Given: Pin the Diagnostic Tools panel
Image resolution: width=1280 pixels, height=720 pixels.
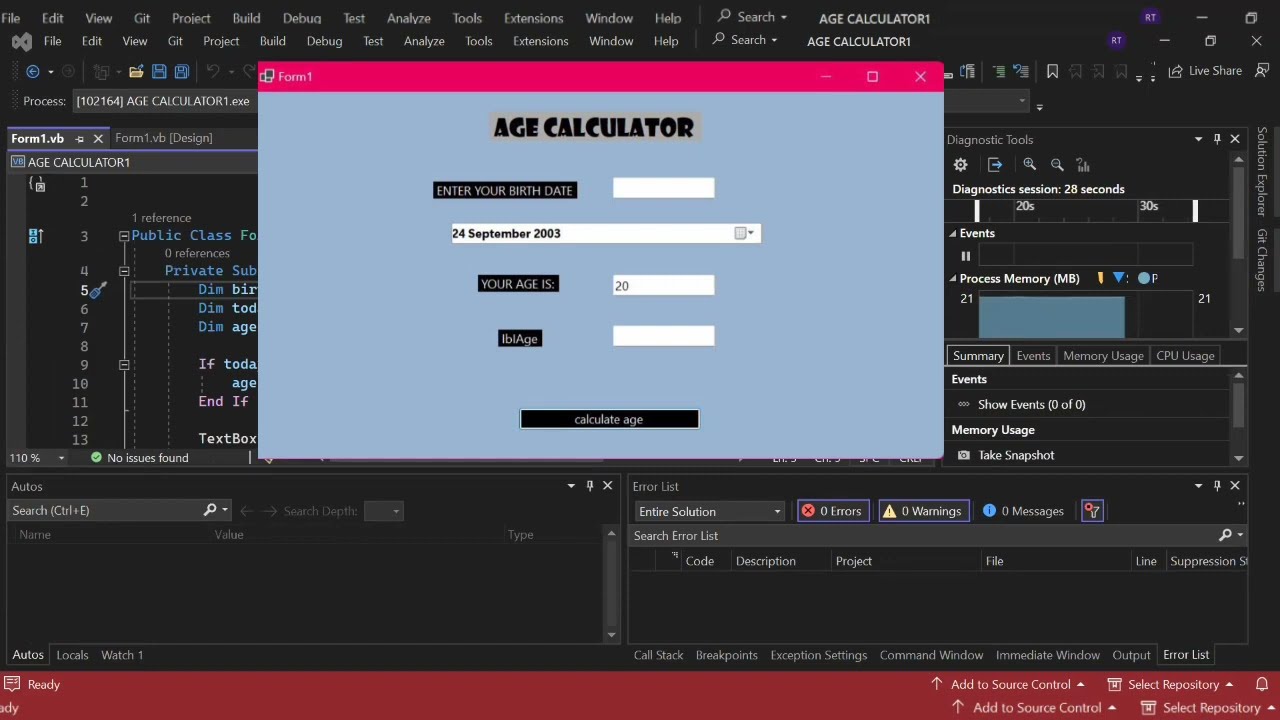Looking at the screenshot, I should 1217,139.
